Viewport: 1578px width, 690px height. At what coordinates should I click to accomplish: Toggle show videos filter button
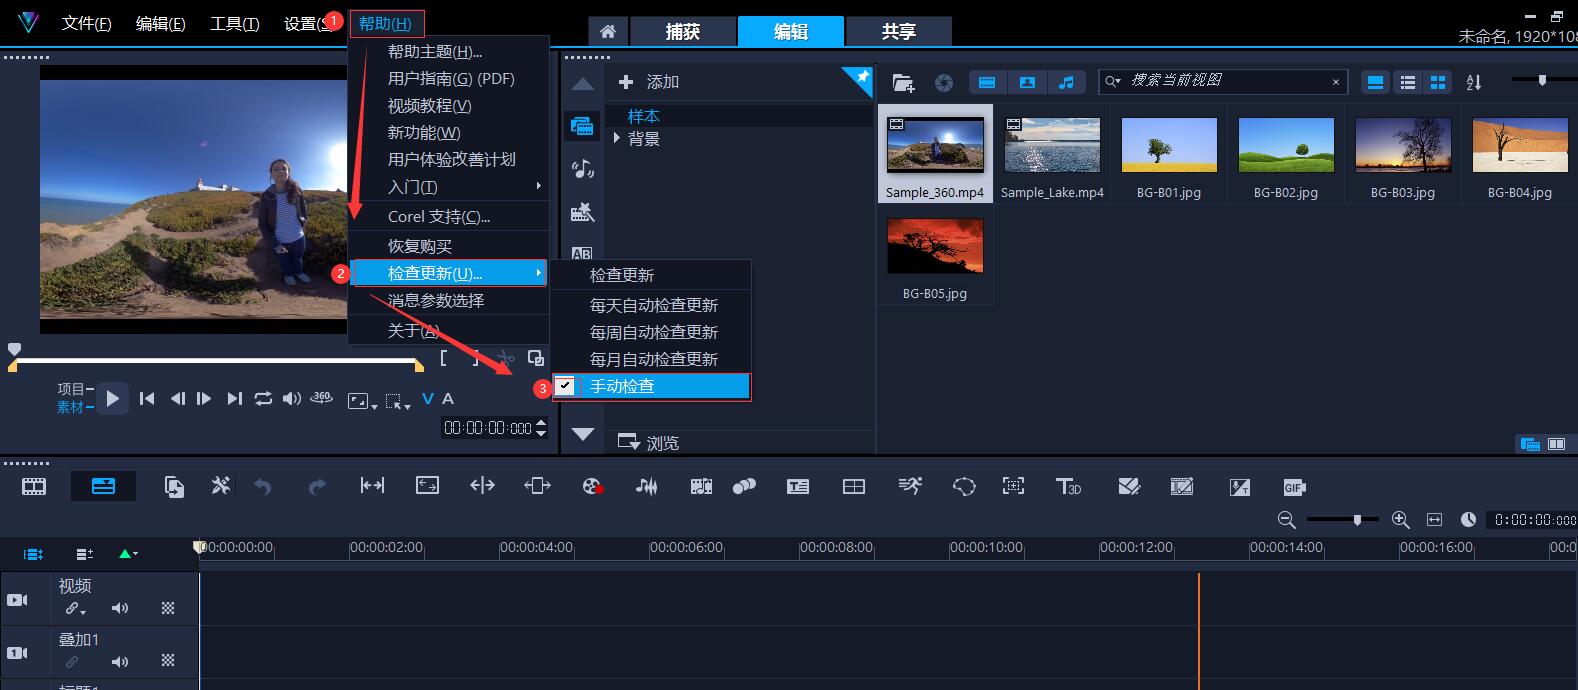[987, 82]
